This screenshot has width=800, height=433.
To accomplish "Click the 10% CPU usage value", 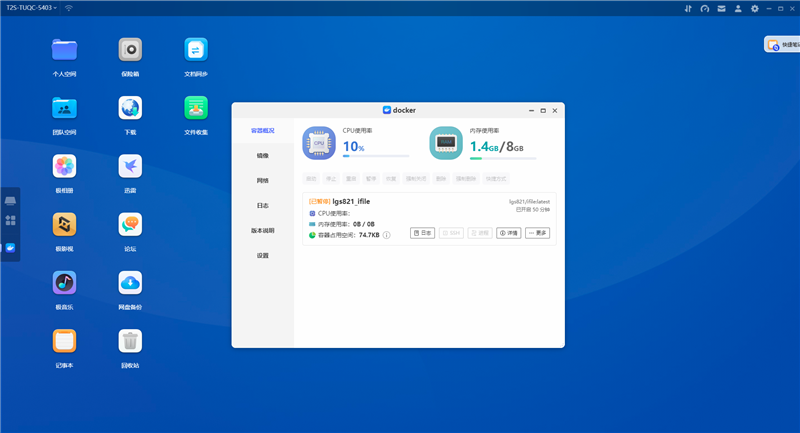I will (x=354, y=147).
